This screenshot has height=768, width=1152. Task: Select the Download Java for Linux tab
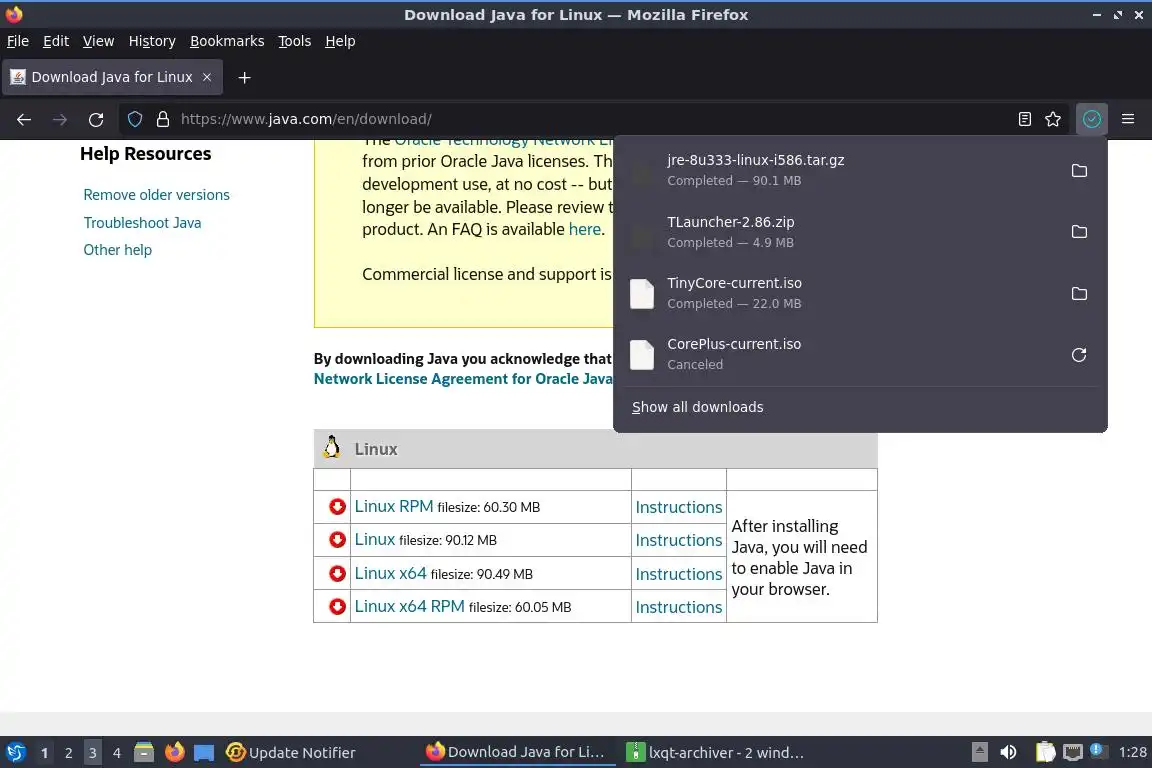coord(112,77)
